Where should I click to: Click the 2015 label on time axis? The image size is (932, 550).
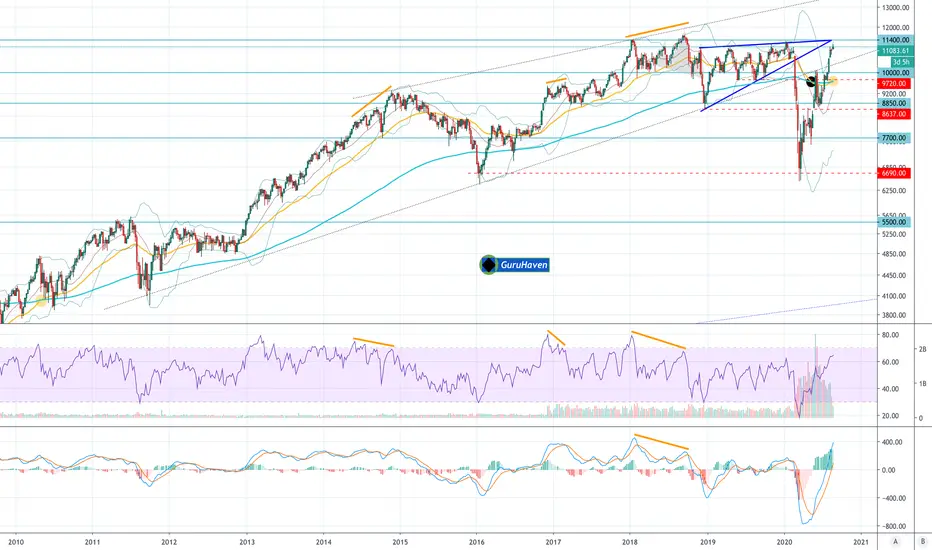tap(400, 542)
